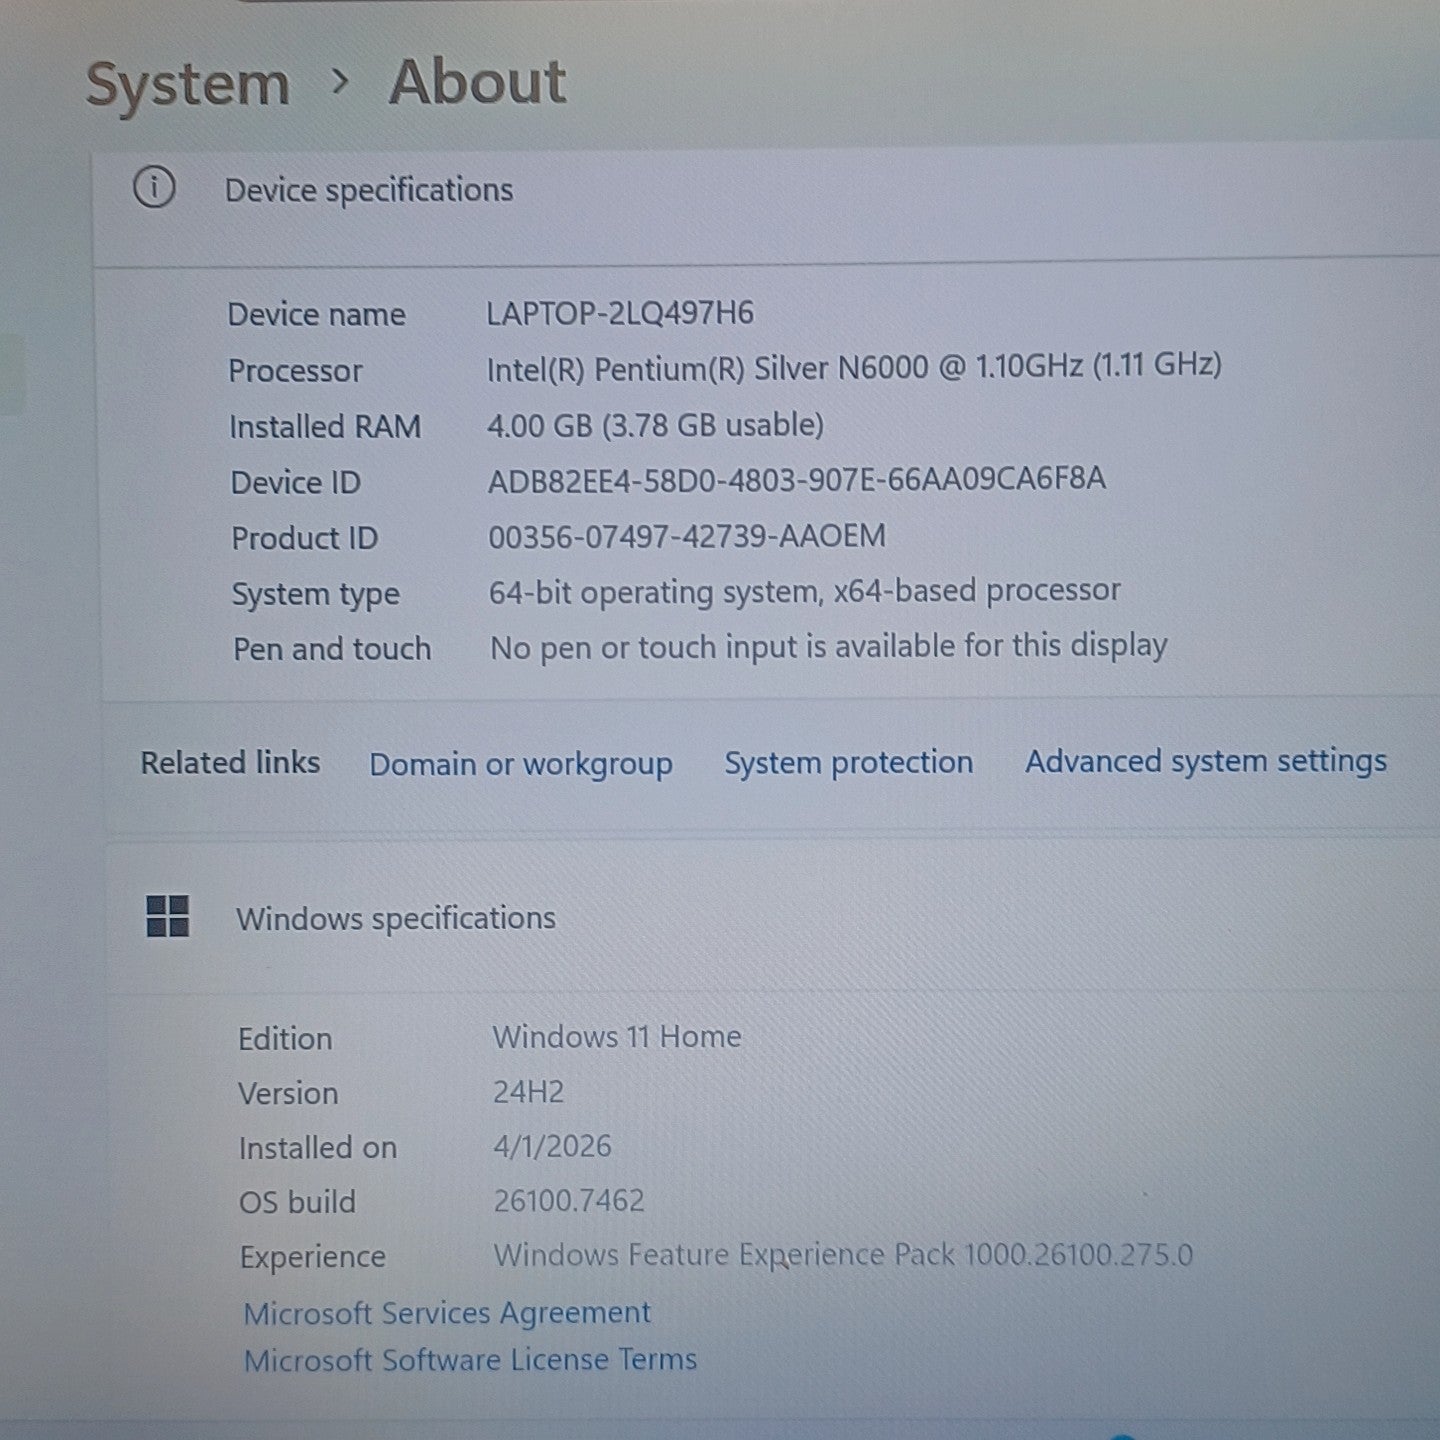The height and width of the screenshot is (1440, 1440).
Task: Click the System type label
Action: [316, 595]
